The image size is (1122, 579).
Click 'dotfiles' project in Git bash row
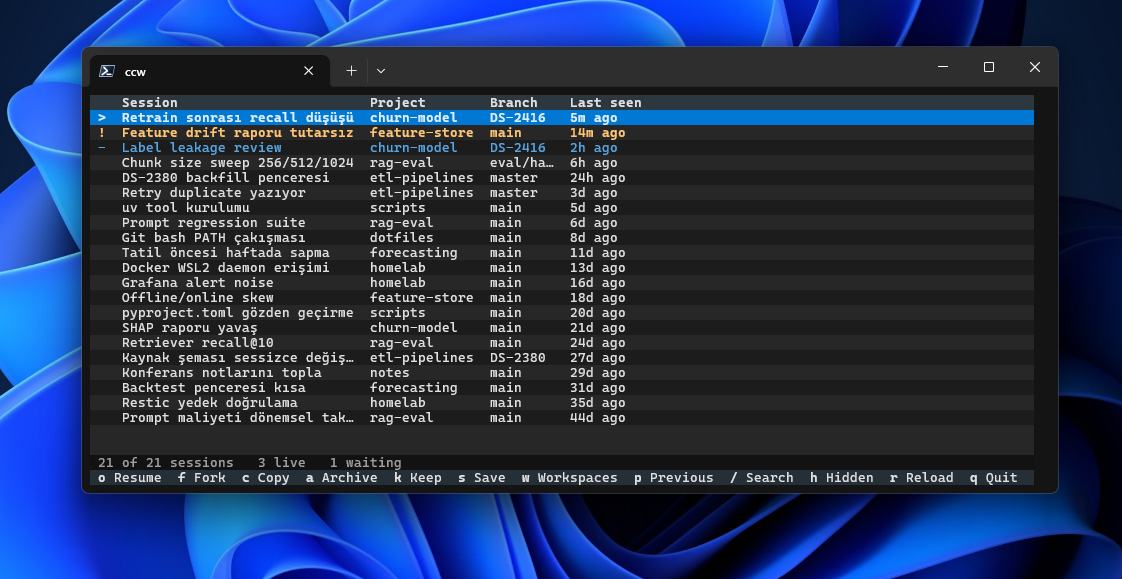(x=401, y=238)
